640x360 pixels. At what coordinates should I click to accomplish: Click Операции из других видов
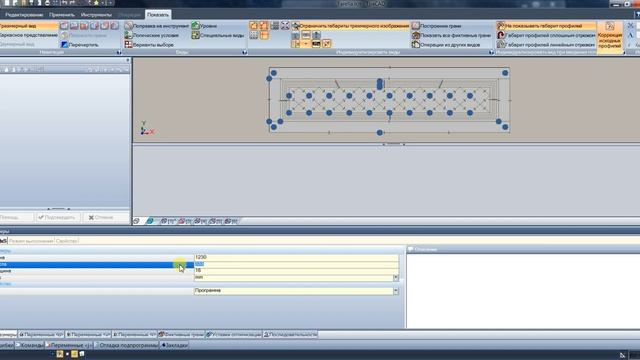tap(446, 44)
